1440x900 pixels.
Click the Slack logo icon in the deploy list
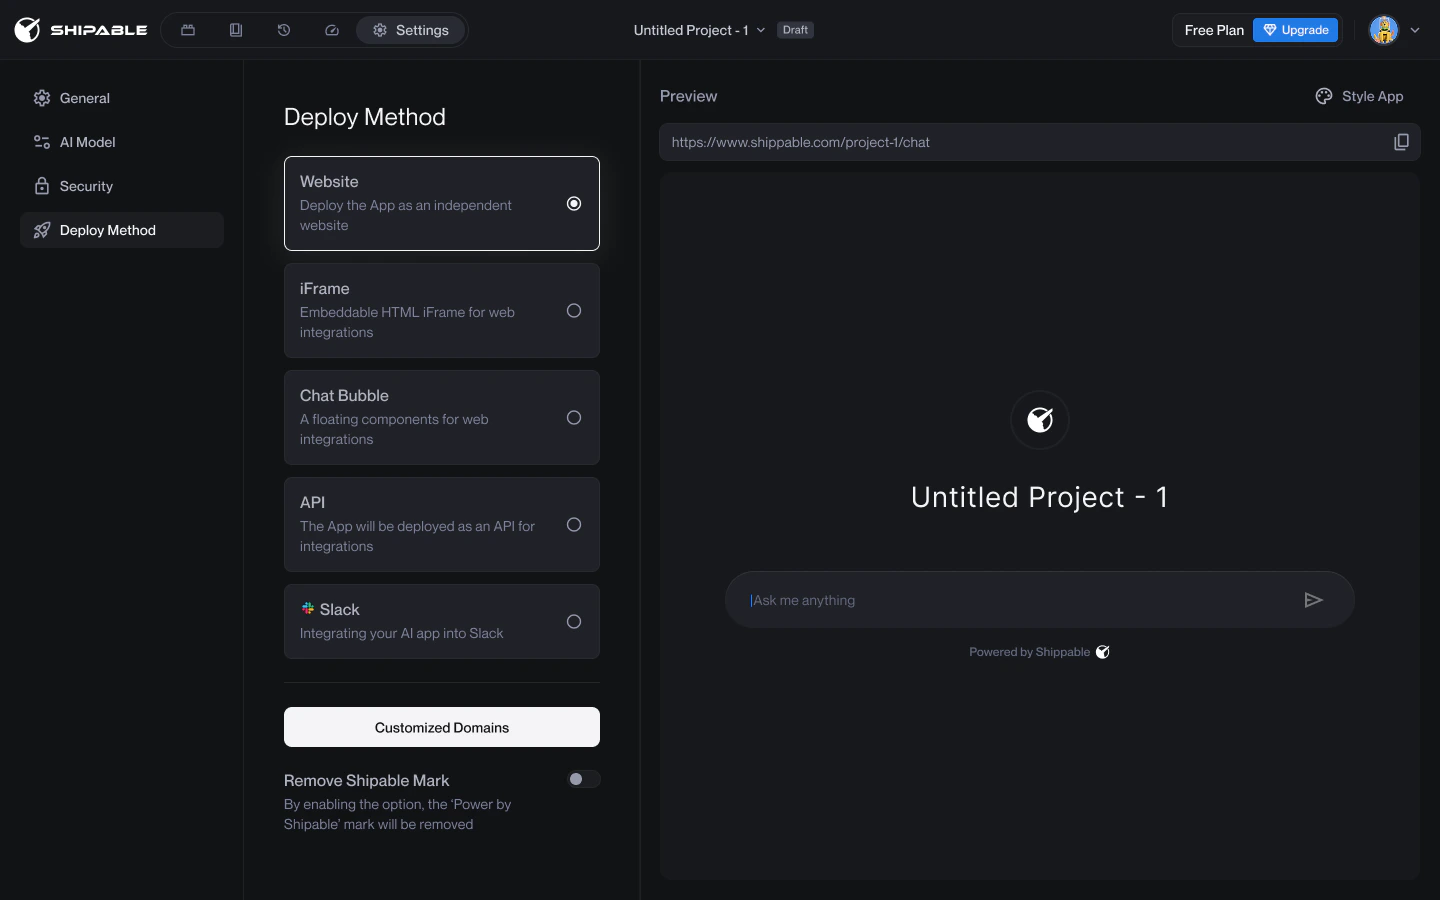point(308,608)
